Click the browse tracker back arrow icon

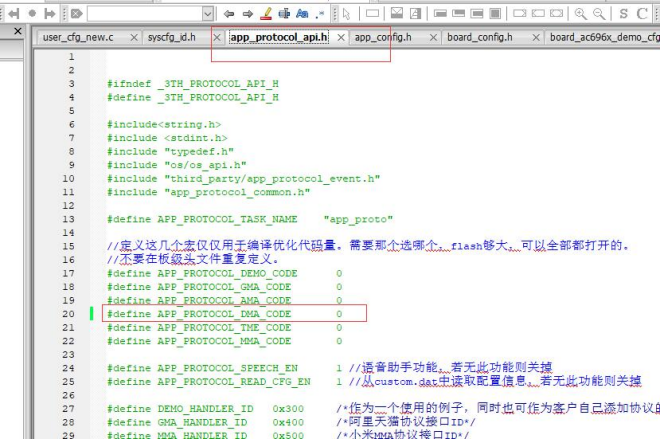(x=14, y=14)
